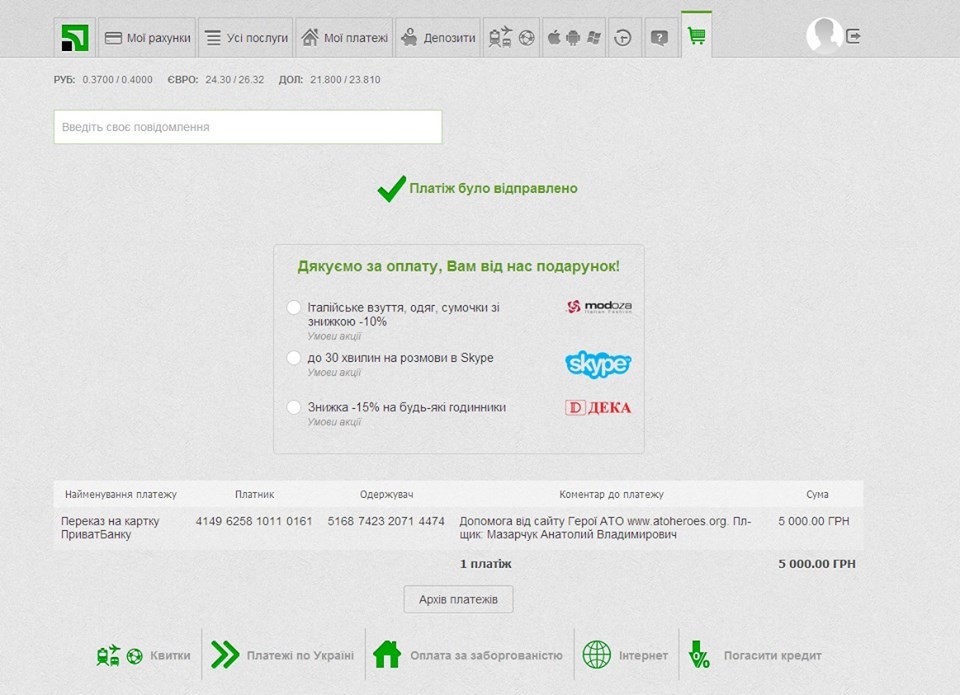The width and height of the screenshot is (960, 695).
Task: Open the Мої рахунки tab
Action: click(x=147, y=38)
